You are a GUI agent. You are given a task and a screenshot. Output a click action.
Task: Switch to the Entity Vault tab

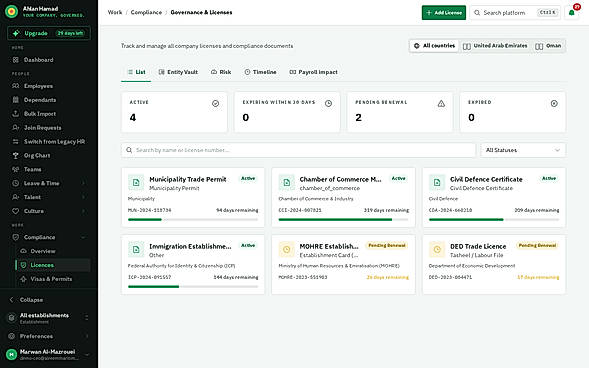pyautogui.click(x=178, y=72)
